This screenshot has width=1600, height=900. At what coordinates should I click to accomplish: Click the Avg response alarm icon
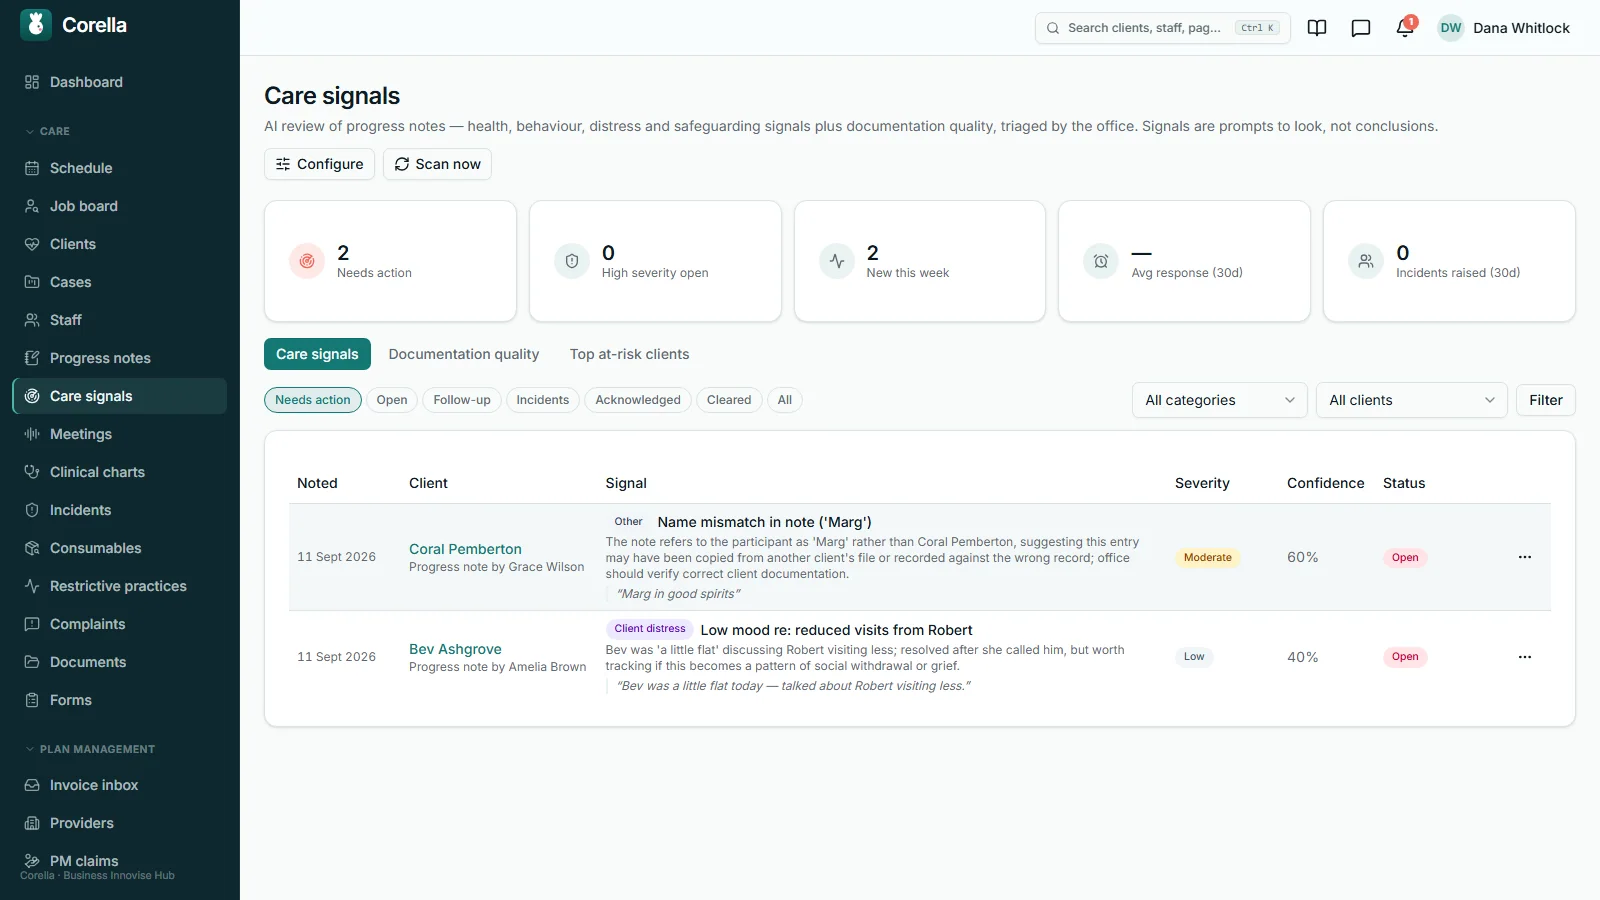tap(1101, 261)
